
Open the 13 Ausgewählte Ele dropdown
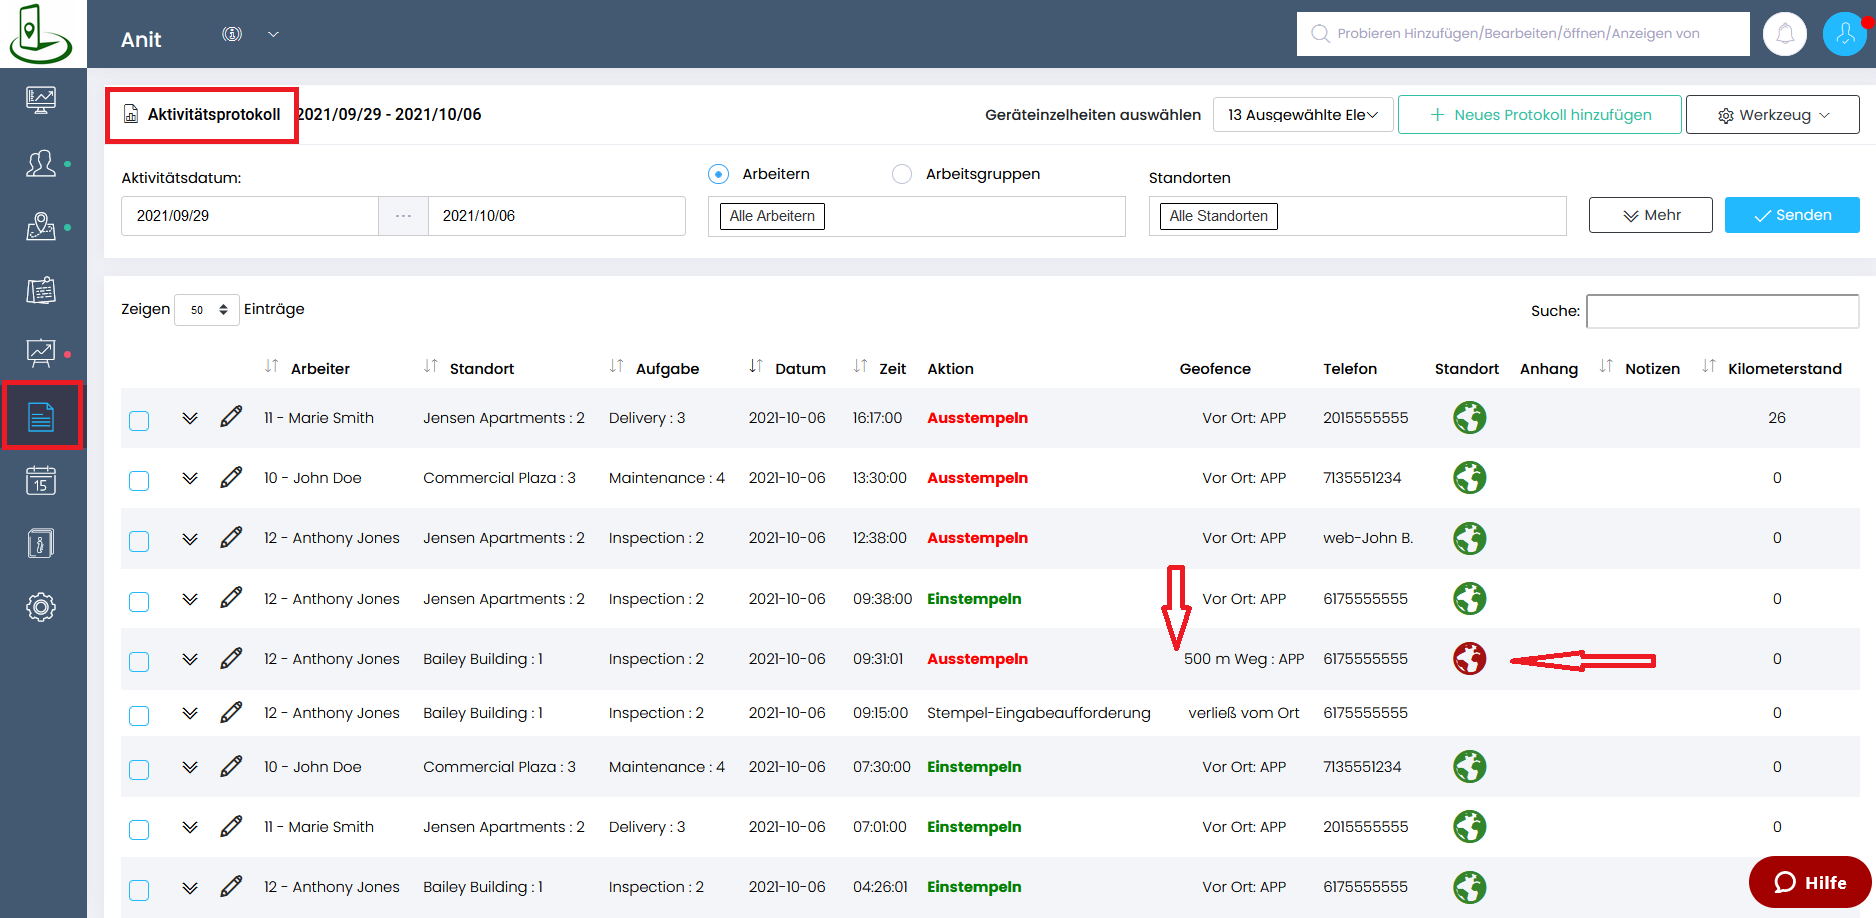click(x=1302, y=115)
